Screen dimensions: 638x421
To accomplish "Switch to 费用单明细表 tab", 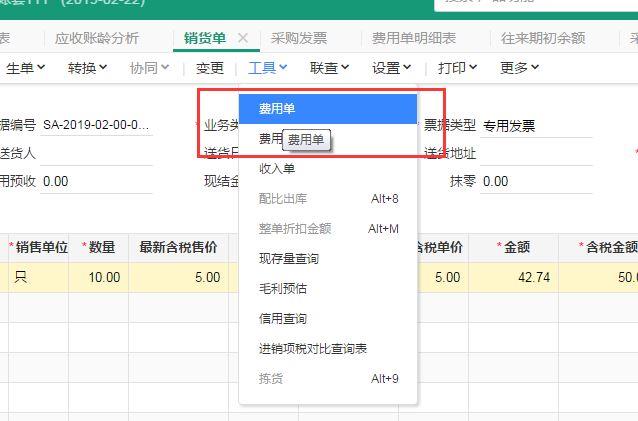I will [x=414, y=38].
